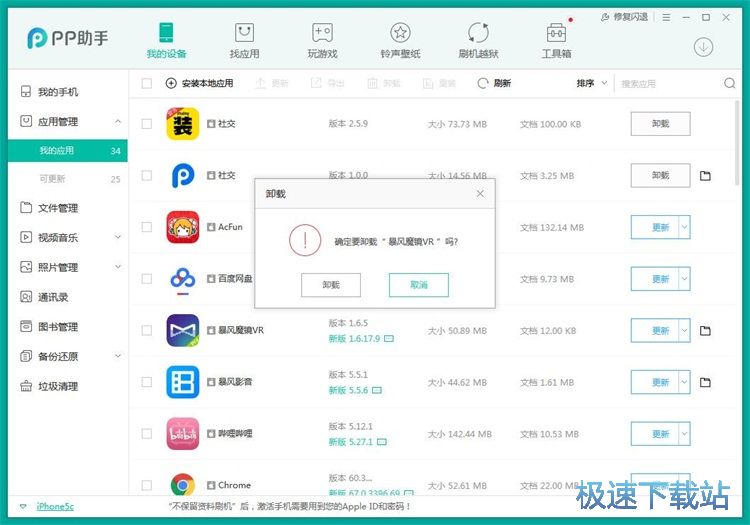
Task: Focus the 搜索应用 search field
Action: 670,84
